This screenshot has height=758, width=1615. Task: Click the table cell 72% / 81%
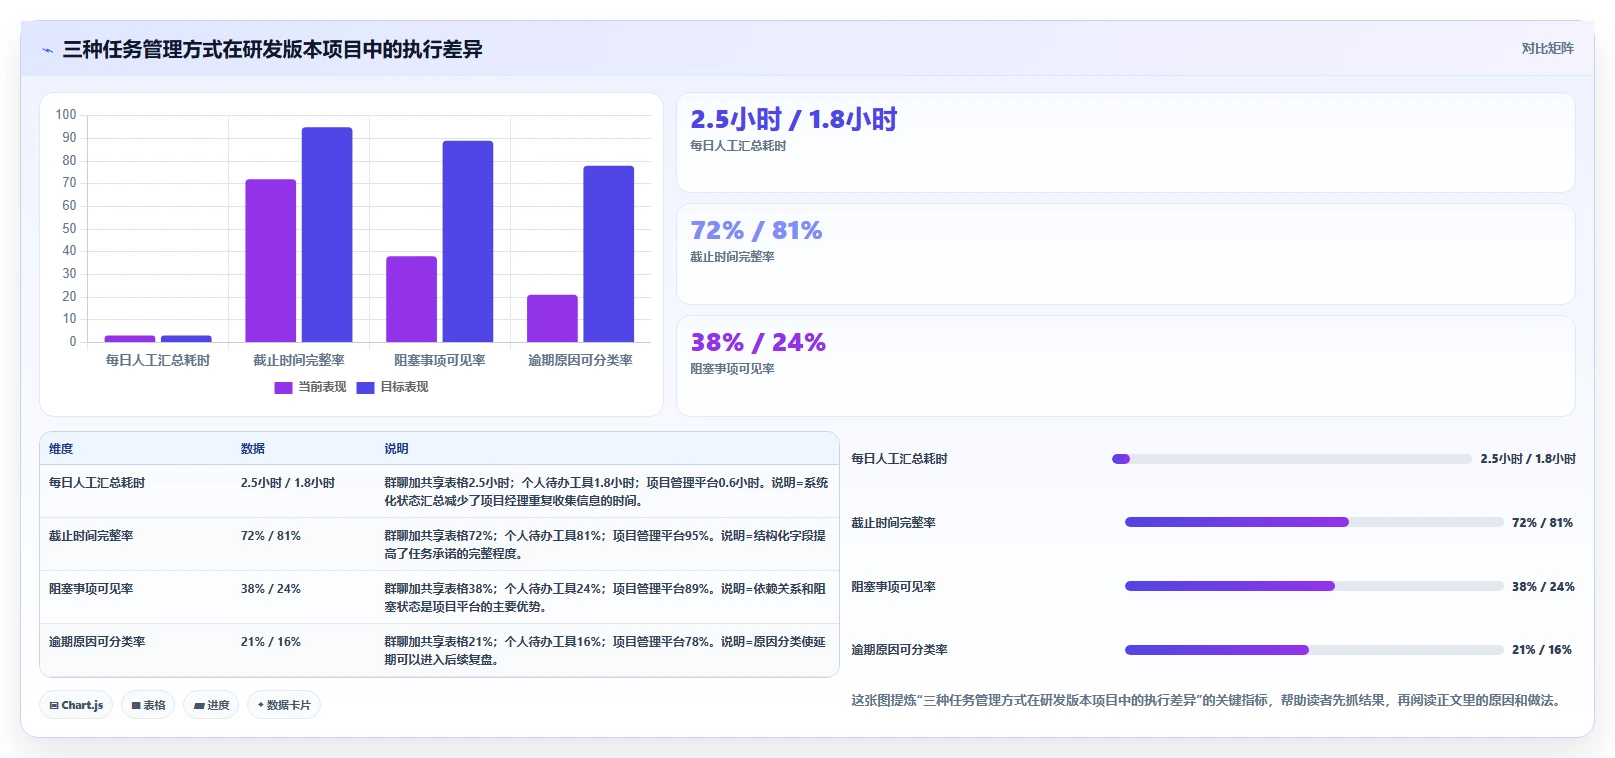[270, 536]
